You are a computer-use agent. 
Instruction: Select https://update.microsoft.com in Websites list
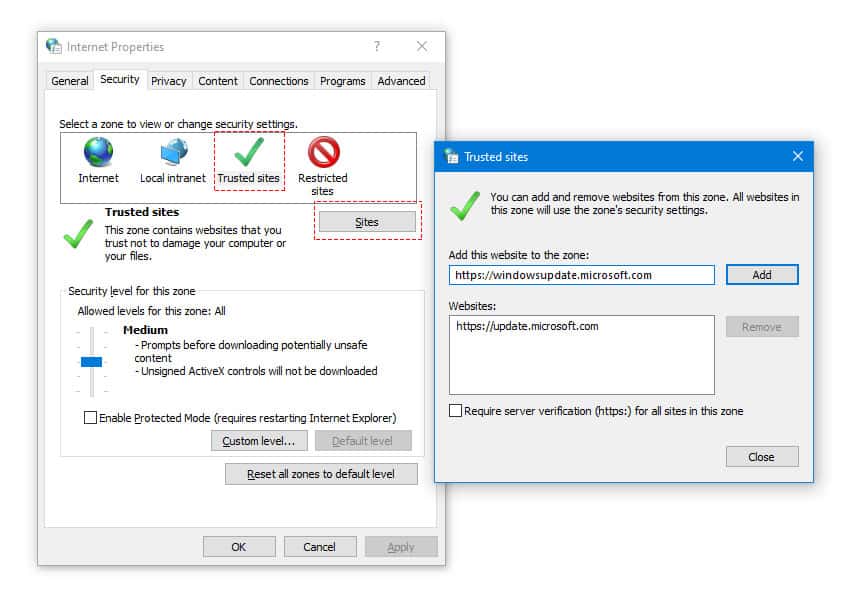coord(527,326)
